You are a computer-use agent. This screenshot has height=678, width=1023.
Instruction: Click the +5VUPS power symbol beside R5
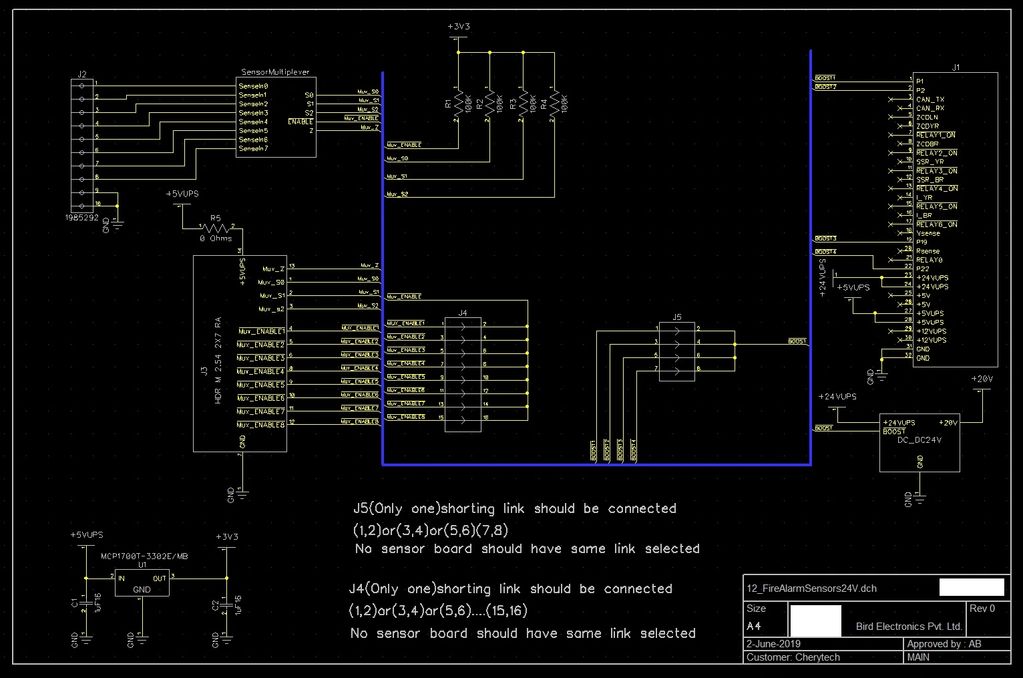182,198
